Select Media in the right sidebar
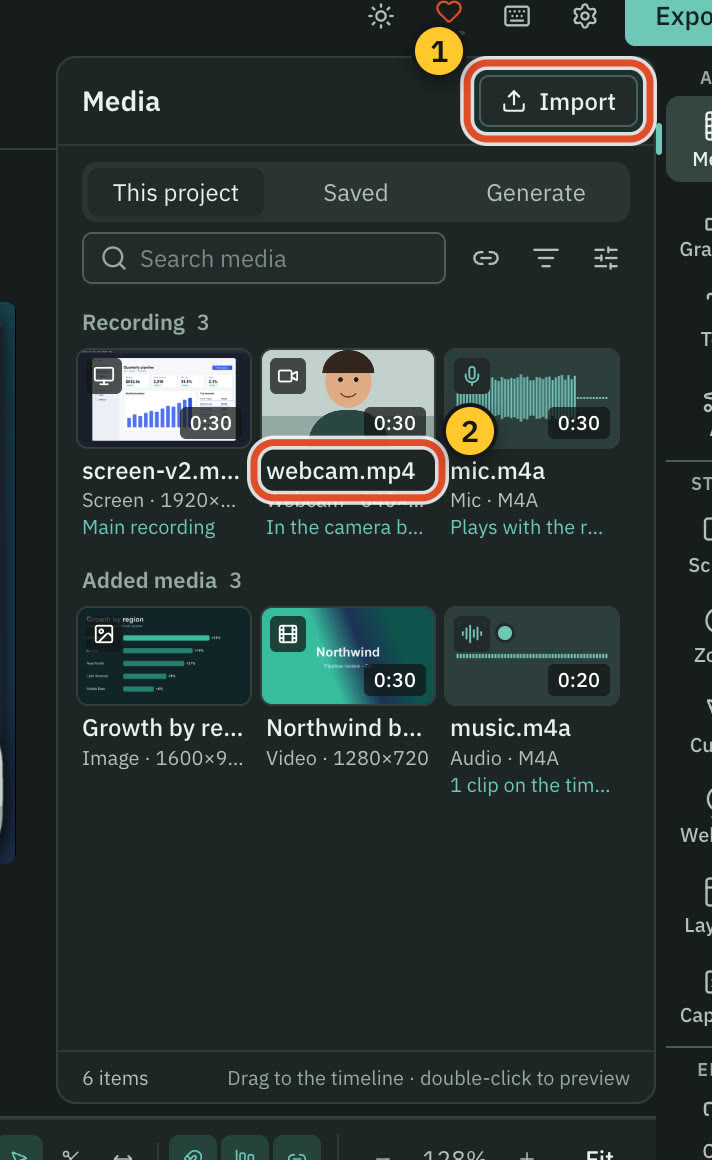The height and width of the screenshot is (1160, 712). click(x=691, y=138)
